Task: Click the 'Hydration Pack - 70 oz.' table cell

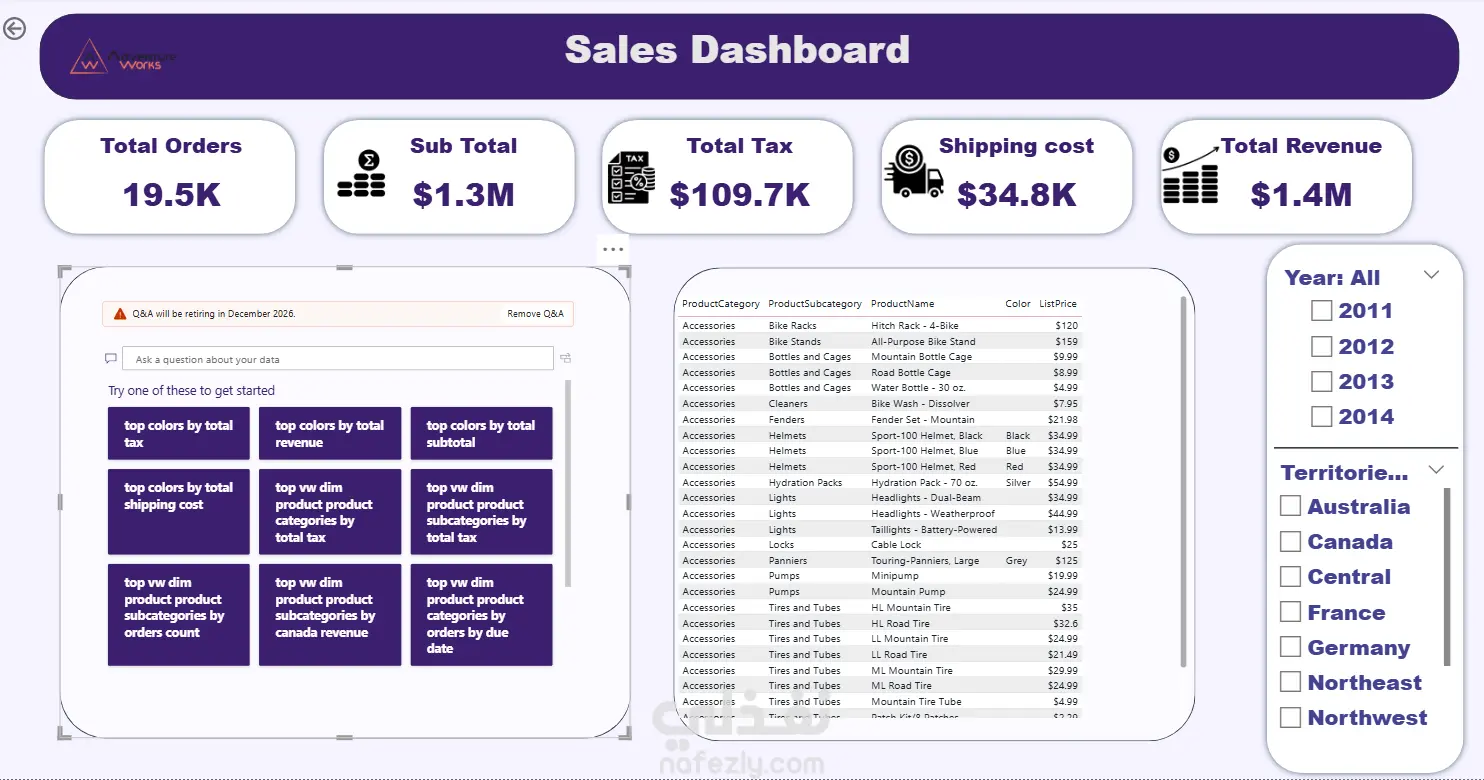Action: [x=923, y=483]
